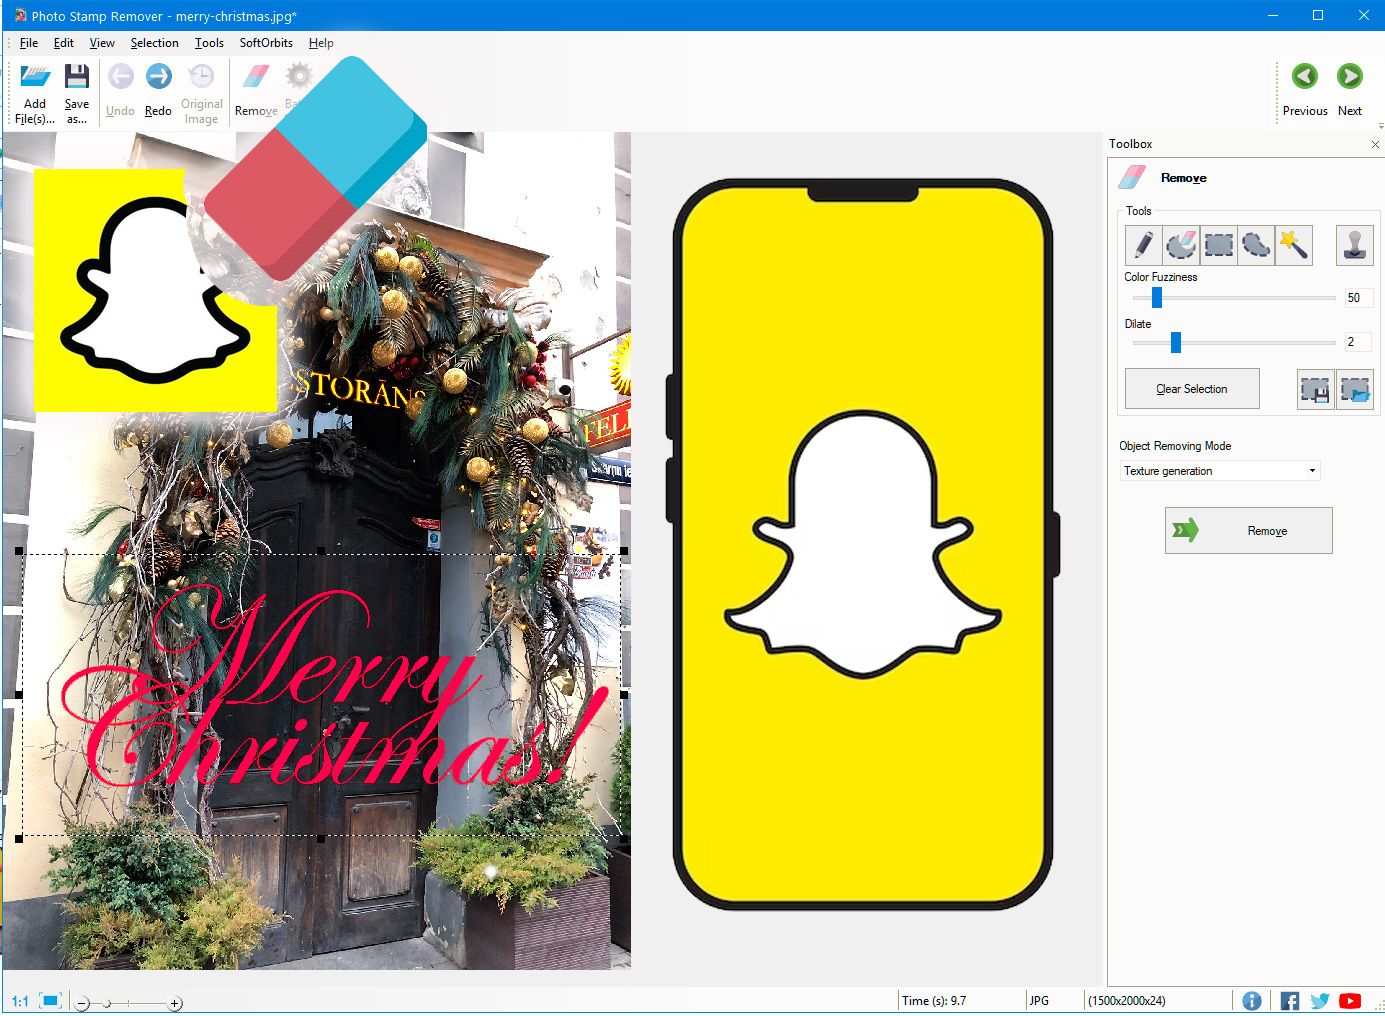Screen dimensions: 1385x1016
Task: Select the Clone Stamp tool
Action: coord(1355,245)
